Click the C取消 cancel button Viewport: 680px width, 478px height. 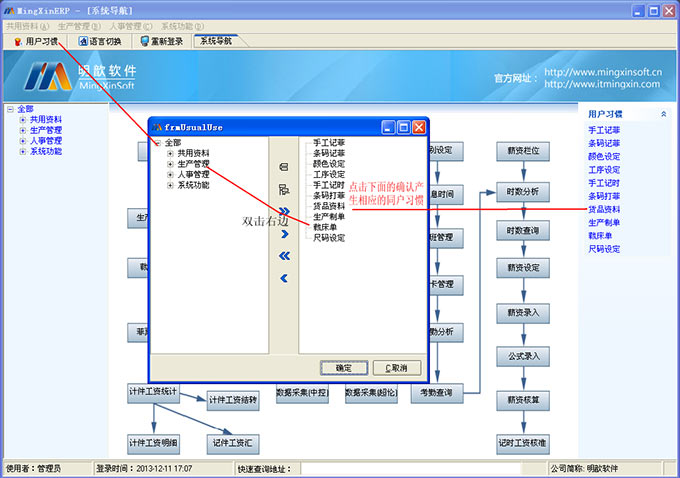click(396, 368)
